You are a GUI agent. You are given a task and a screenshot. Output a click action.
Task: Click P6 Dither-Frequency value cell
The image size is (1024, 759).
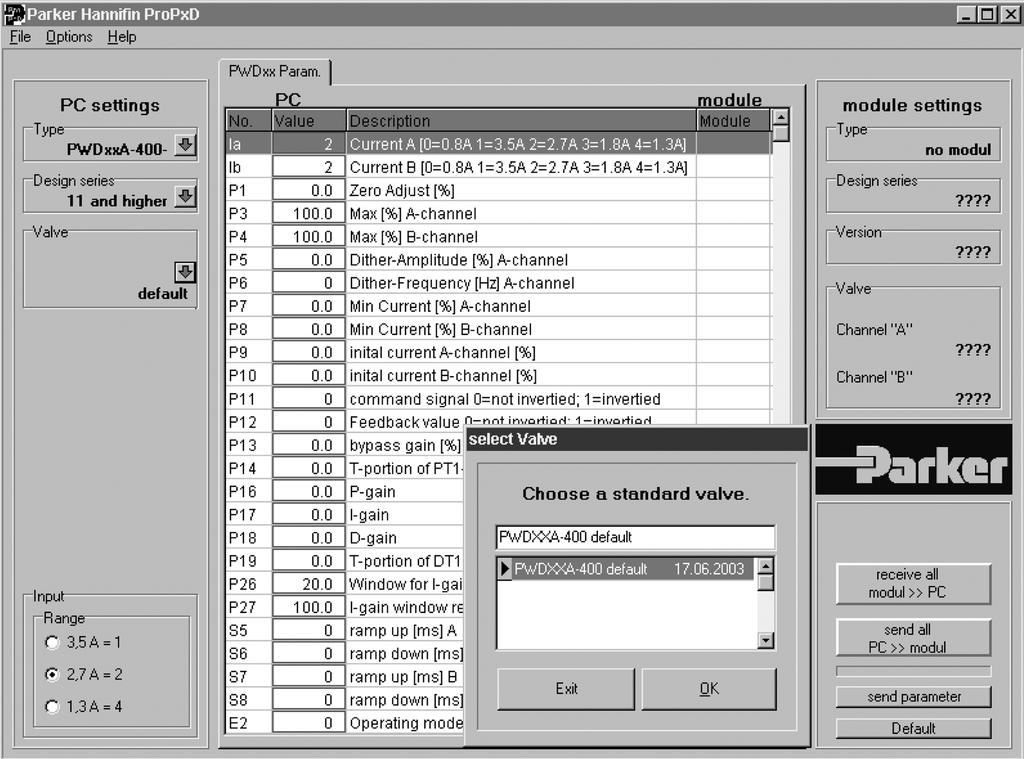point(308,283)
